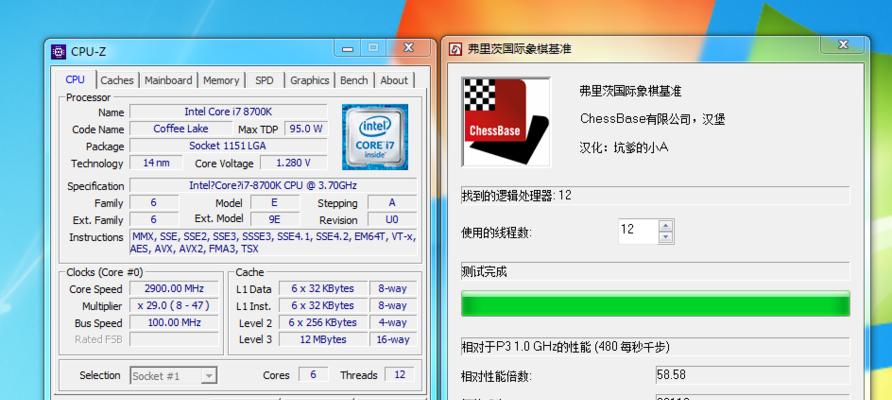Viewport: 892px width, 400px height.
Task: Click the 14 nm technology value
Action: tap(156, 163)
